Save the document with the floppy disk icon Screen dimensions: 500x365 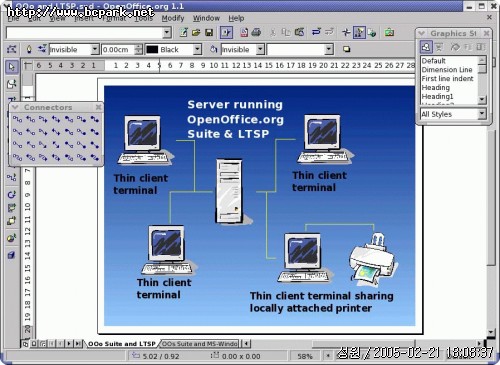[209, 32]
